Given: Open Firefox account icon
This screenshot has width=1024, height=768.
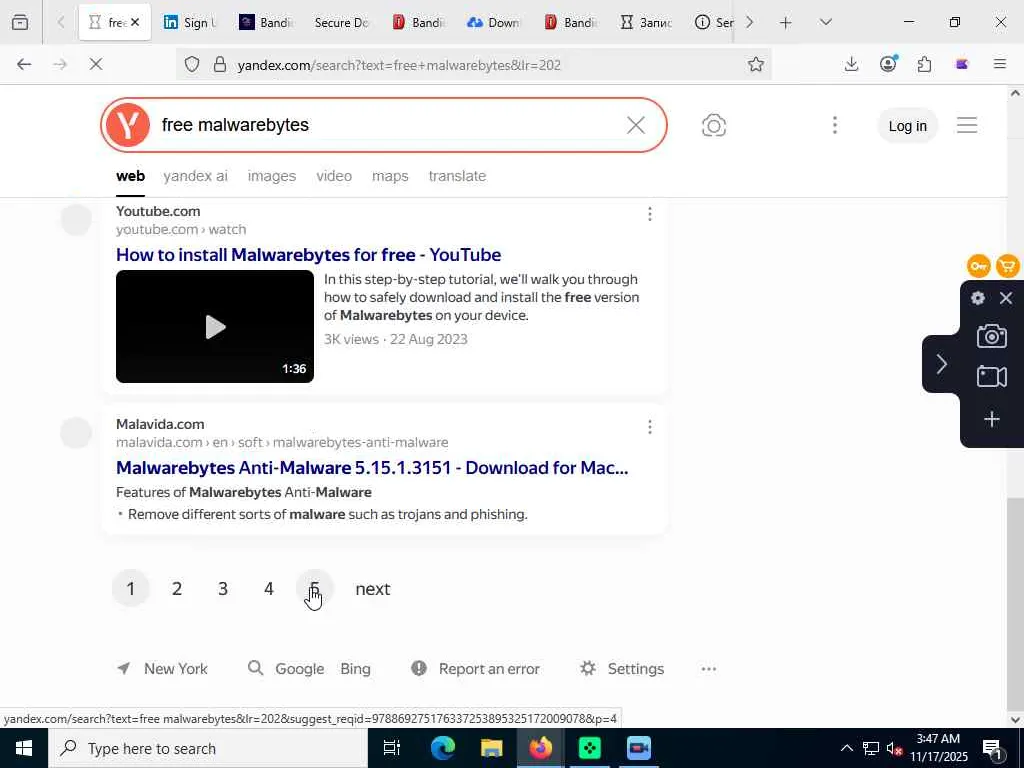Looking at the screenshot, I should (888, 64).
